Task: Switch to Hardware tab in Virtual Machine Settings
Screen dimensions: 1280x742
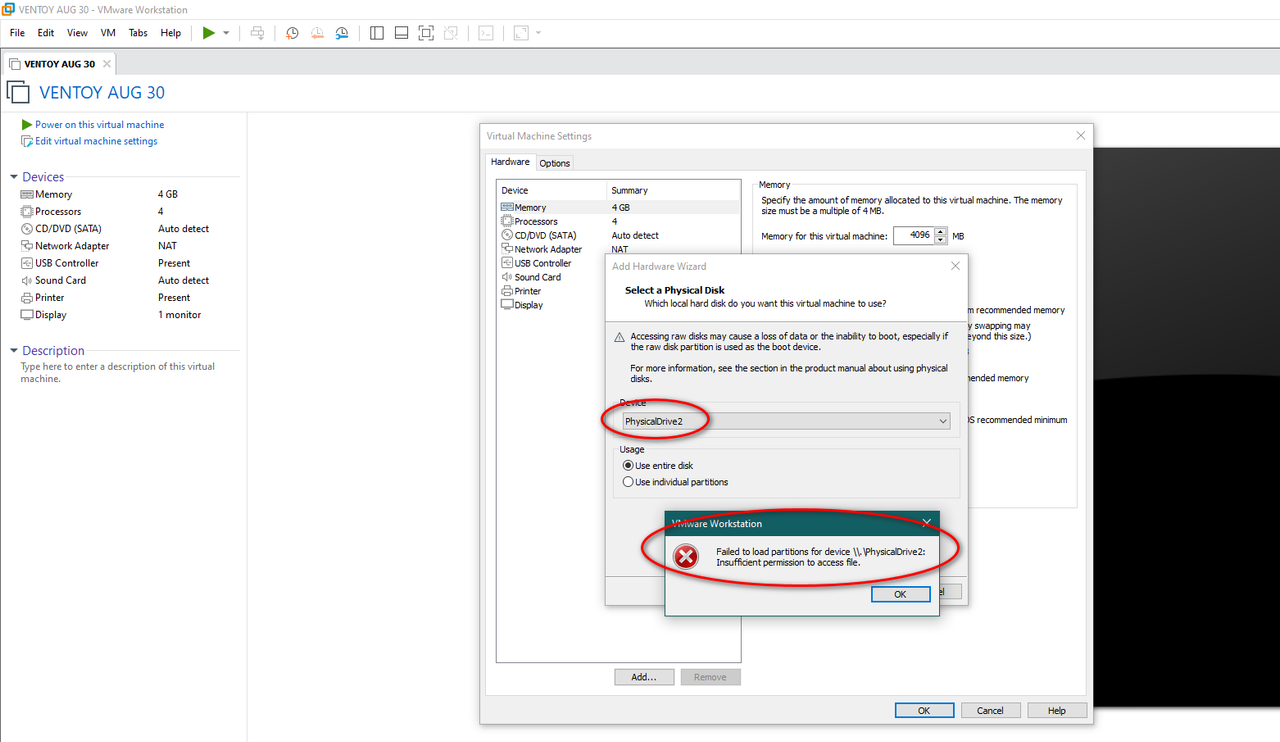Action: [x=510, y=162]
